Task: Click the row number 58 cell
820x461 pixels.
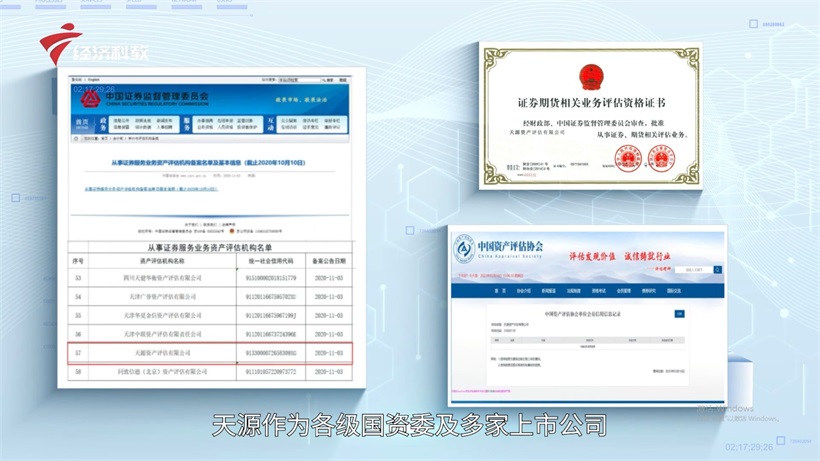Action: (x=78, y=372)
